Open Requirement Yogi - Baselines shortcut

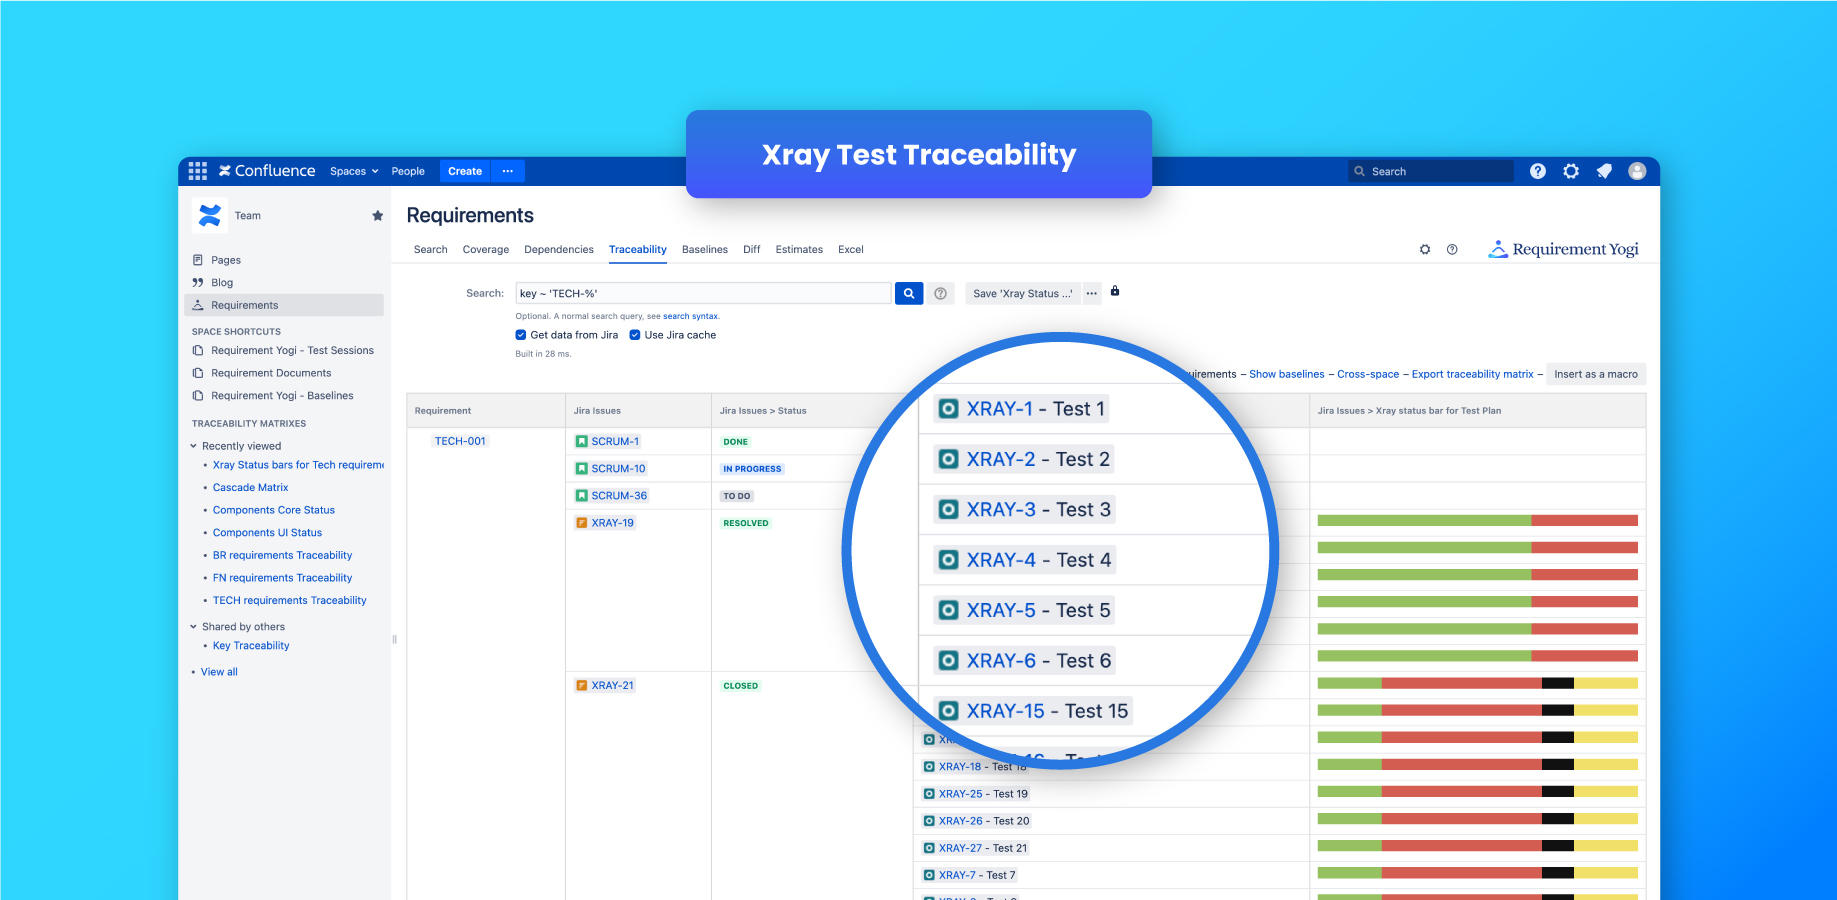point(282,396)
